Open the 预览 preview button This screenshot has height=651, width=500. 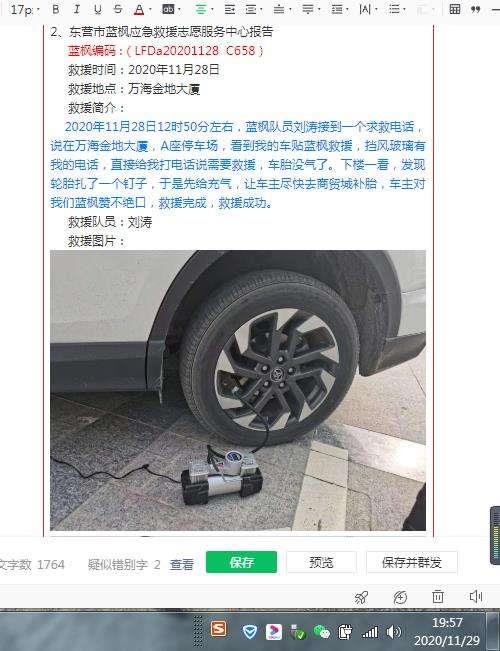click(x=321, y=563)
